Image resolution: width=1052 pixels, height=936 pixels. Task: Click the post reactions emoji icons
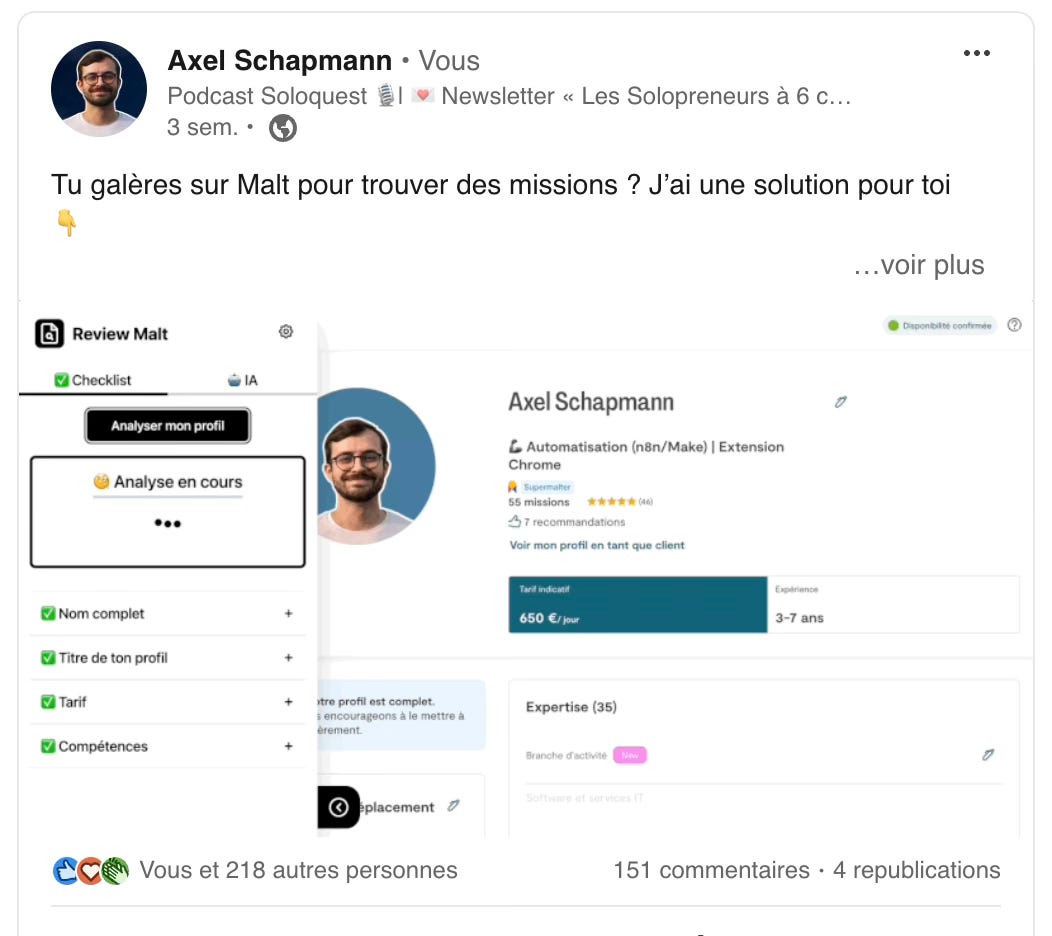click(91, 871)
